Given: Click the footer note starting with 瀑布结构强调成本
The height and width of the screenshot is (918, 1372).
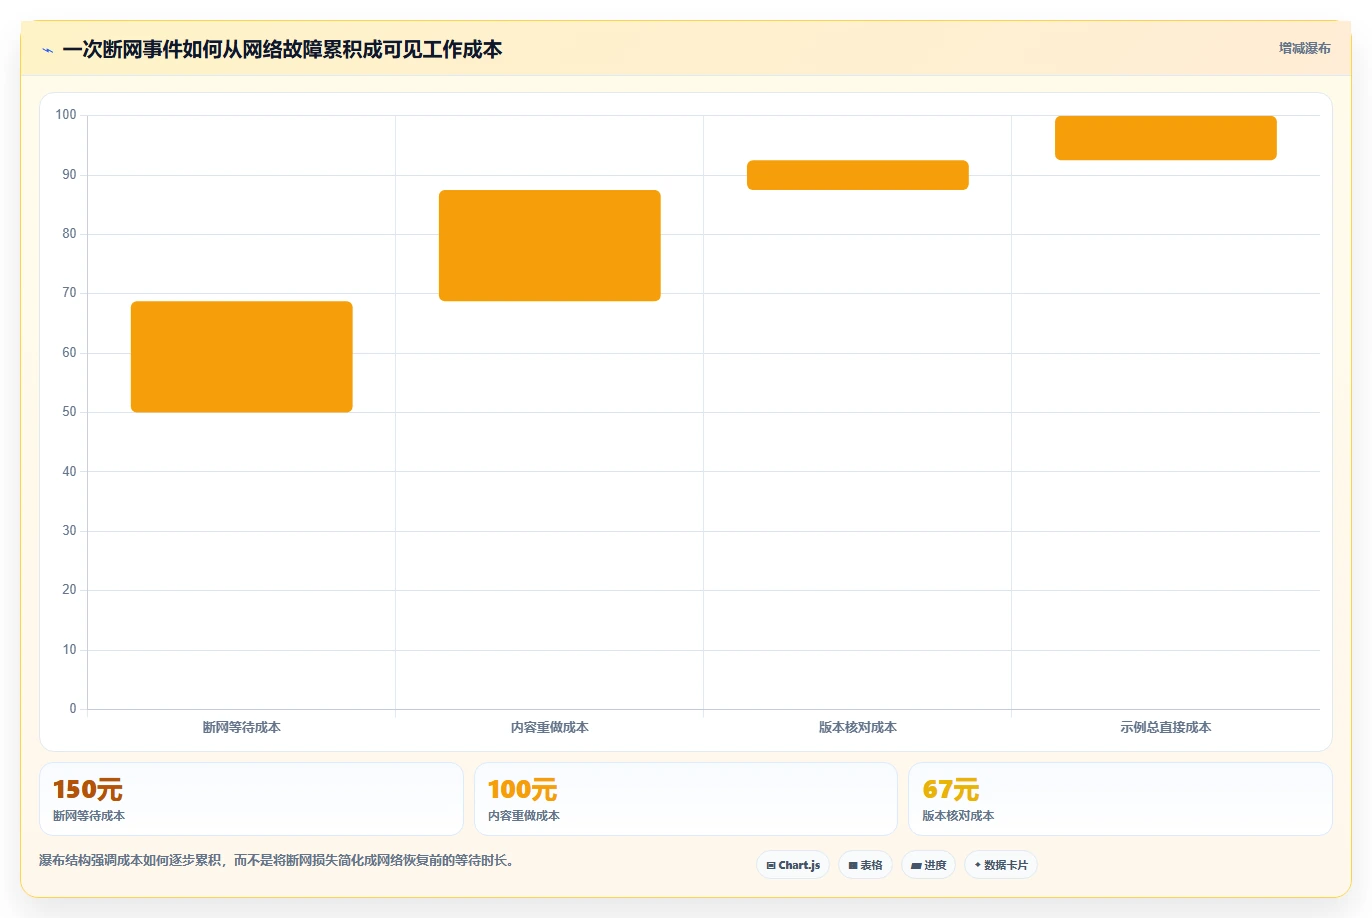Looking at the screenshot, I should click(279, 860).
